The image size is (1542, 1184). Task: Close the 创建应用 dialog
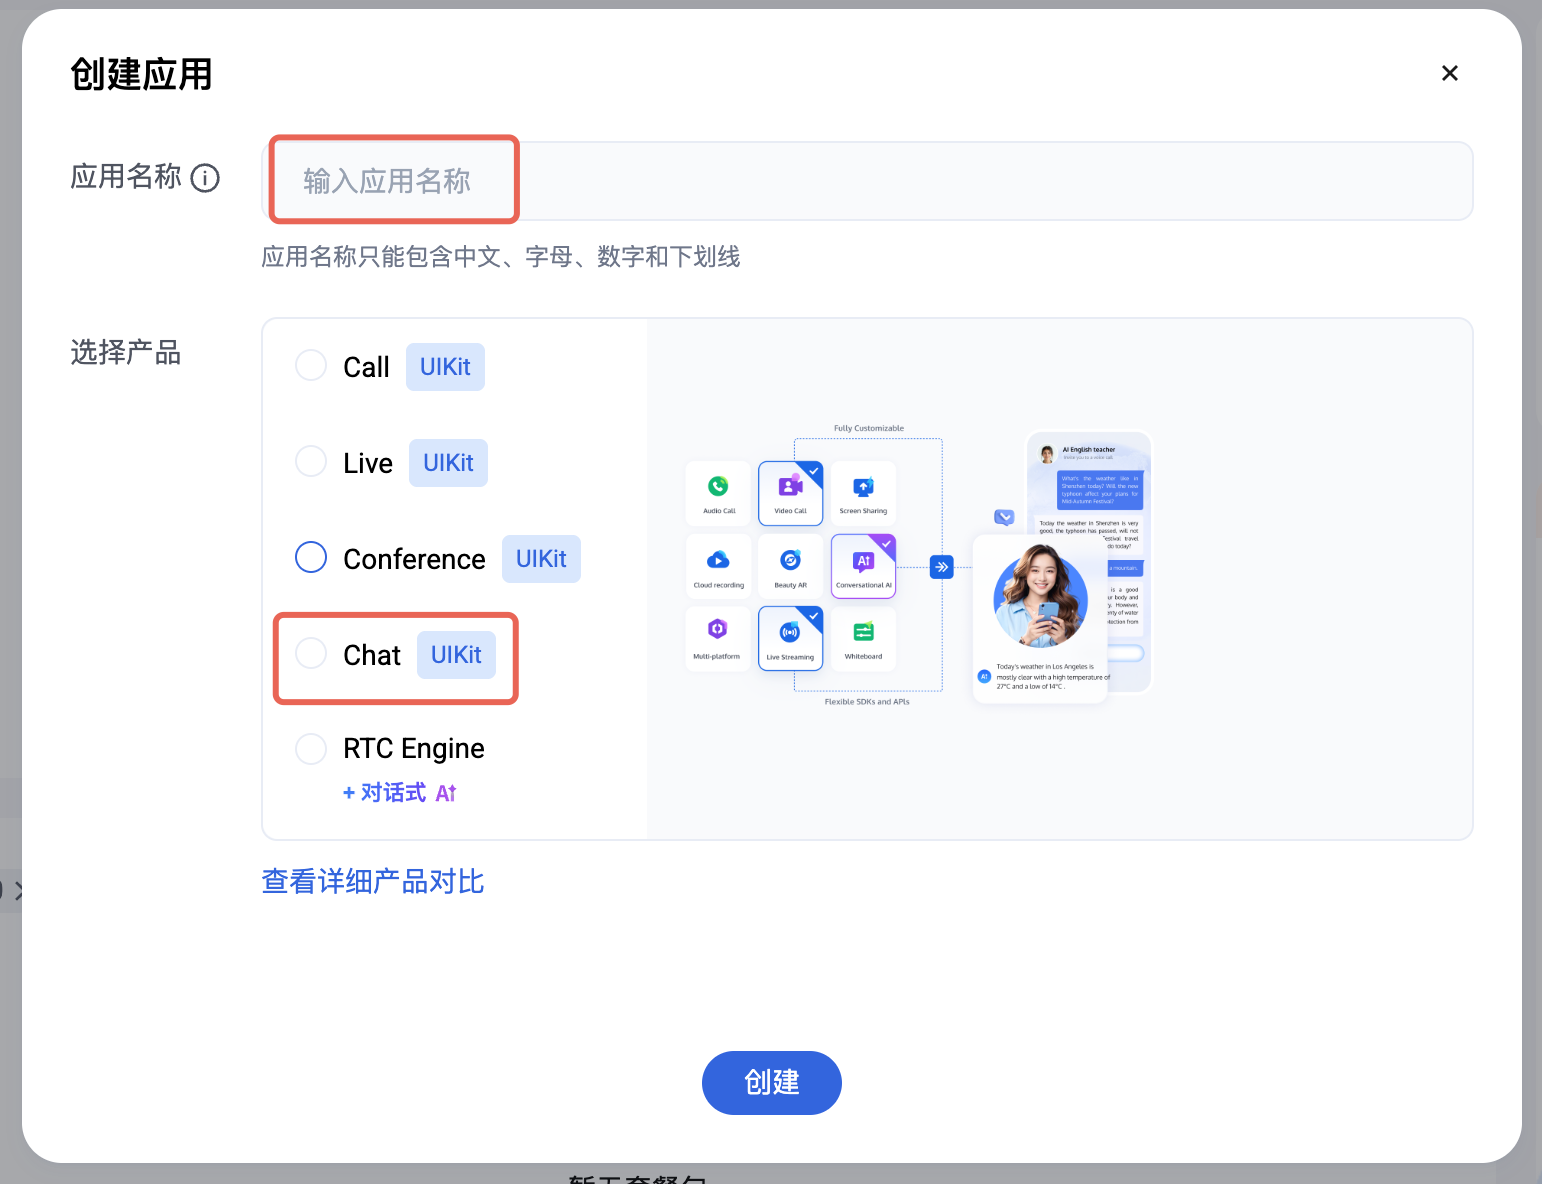tap(1449, 73)
